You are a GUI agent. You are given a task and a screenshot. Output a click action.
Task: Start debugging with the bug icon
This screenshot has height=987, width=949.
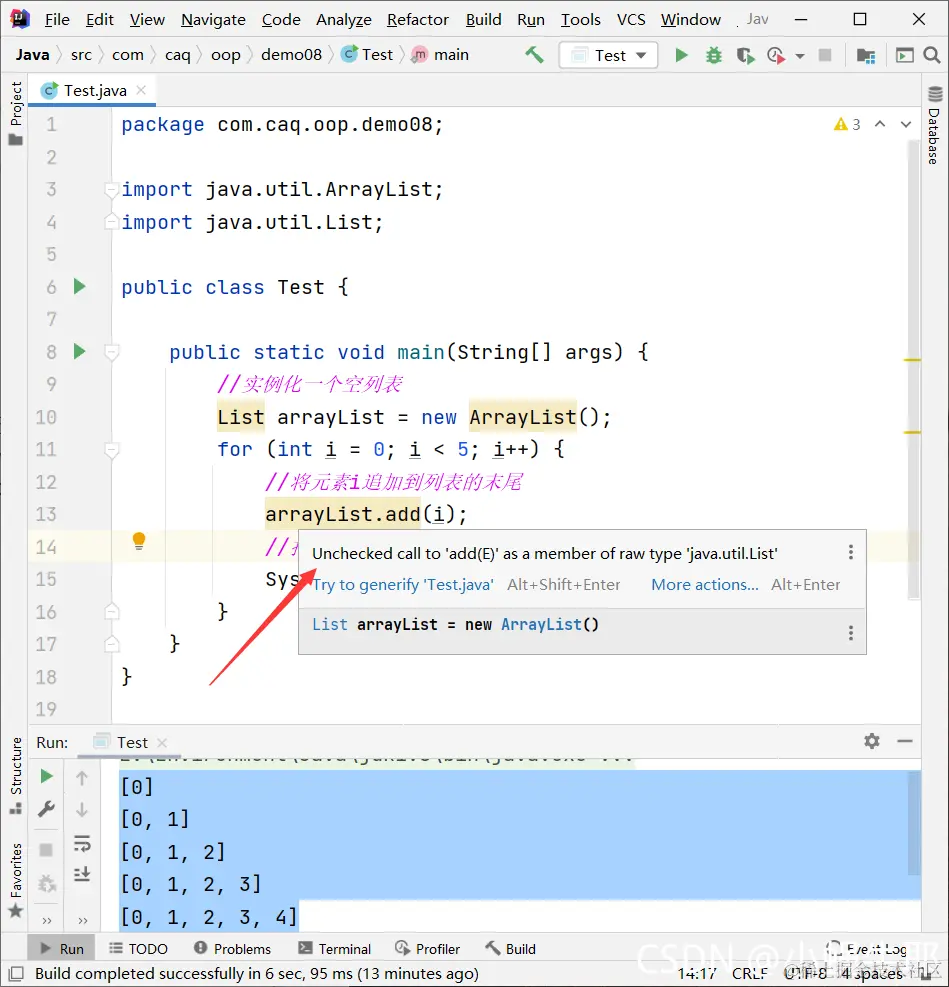tap(714, 55)
